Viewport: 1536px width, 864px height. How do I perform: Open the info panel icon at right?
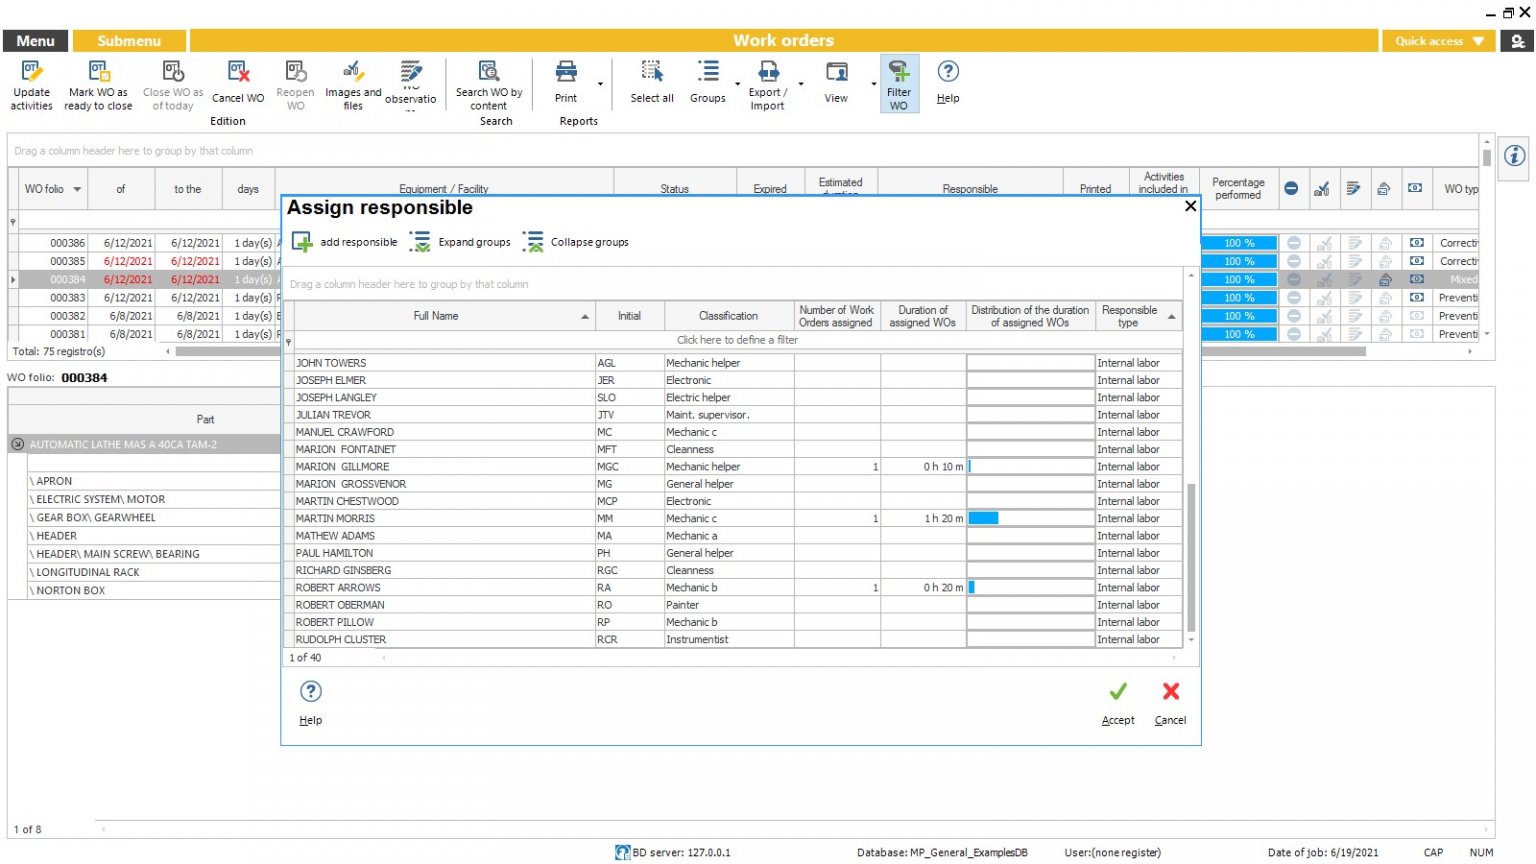[x=1514, y=156]
